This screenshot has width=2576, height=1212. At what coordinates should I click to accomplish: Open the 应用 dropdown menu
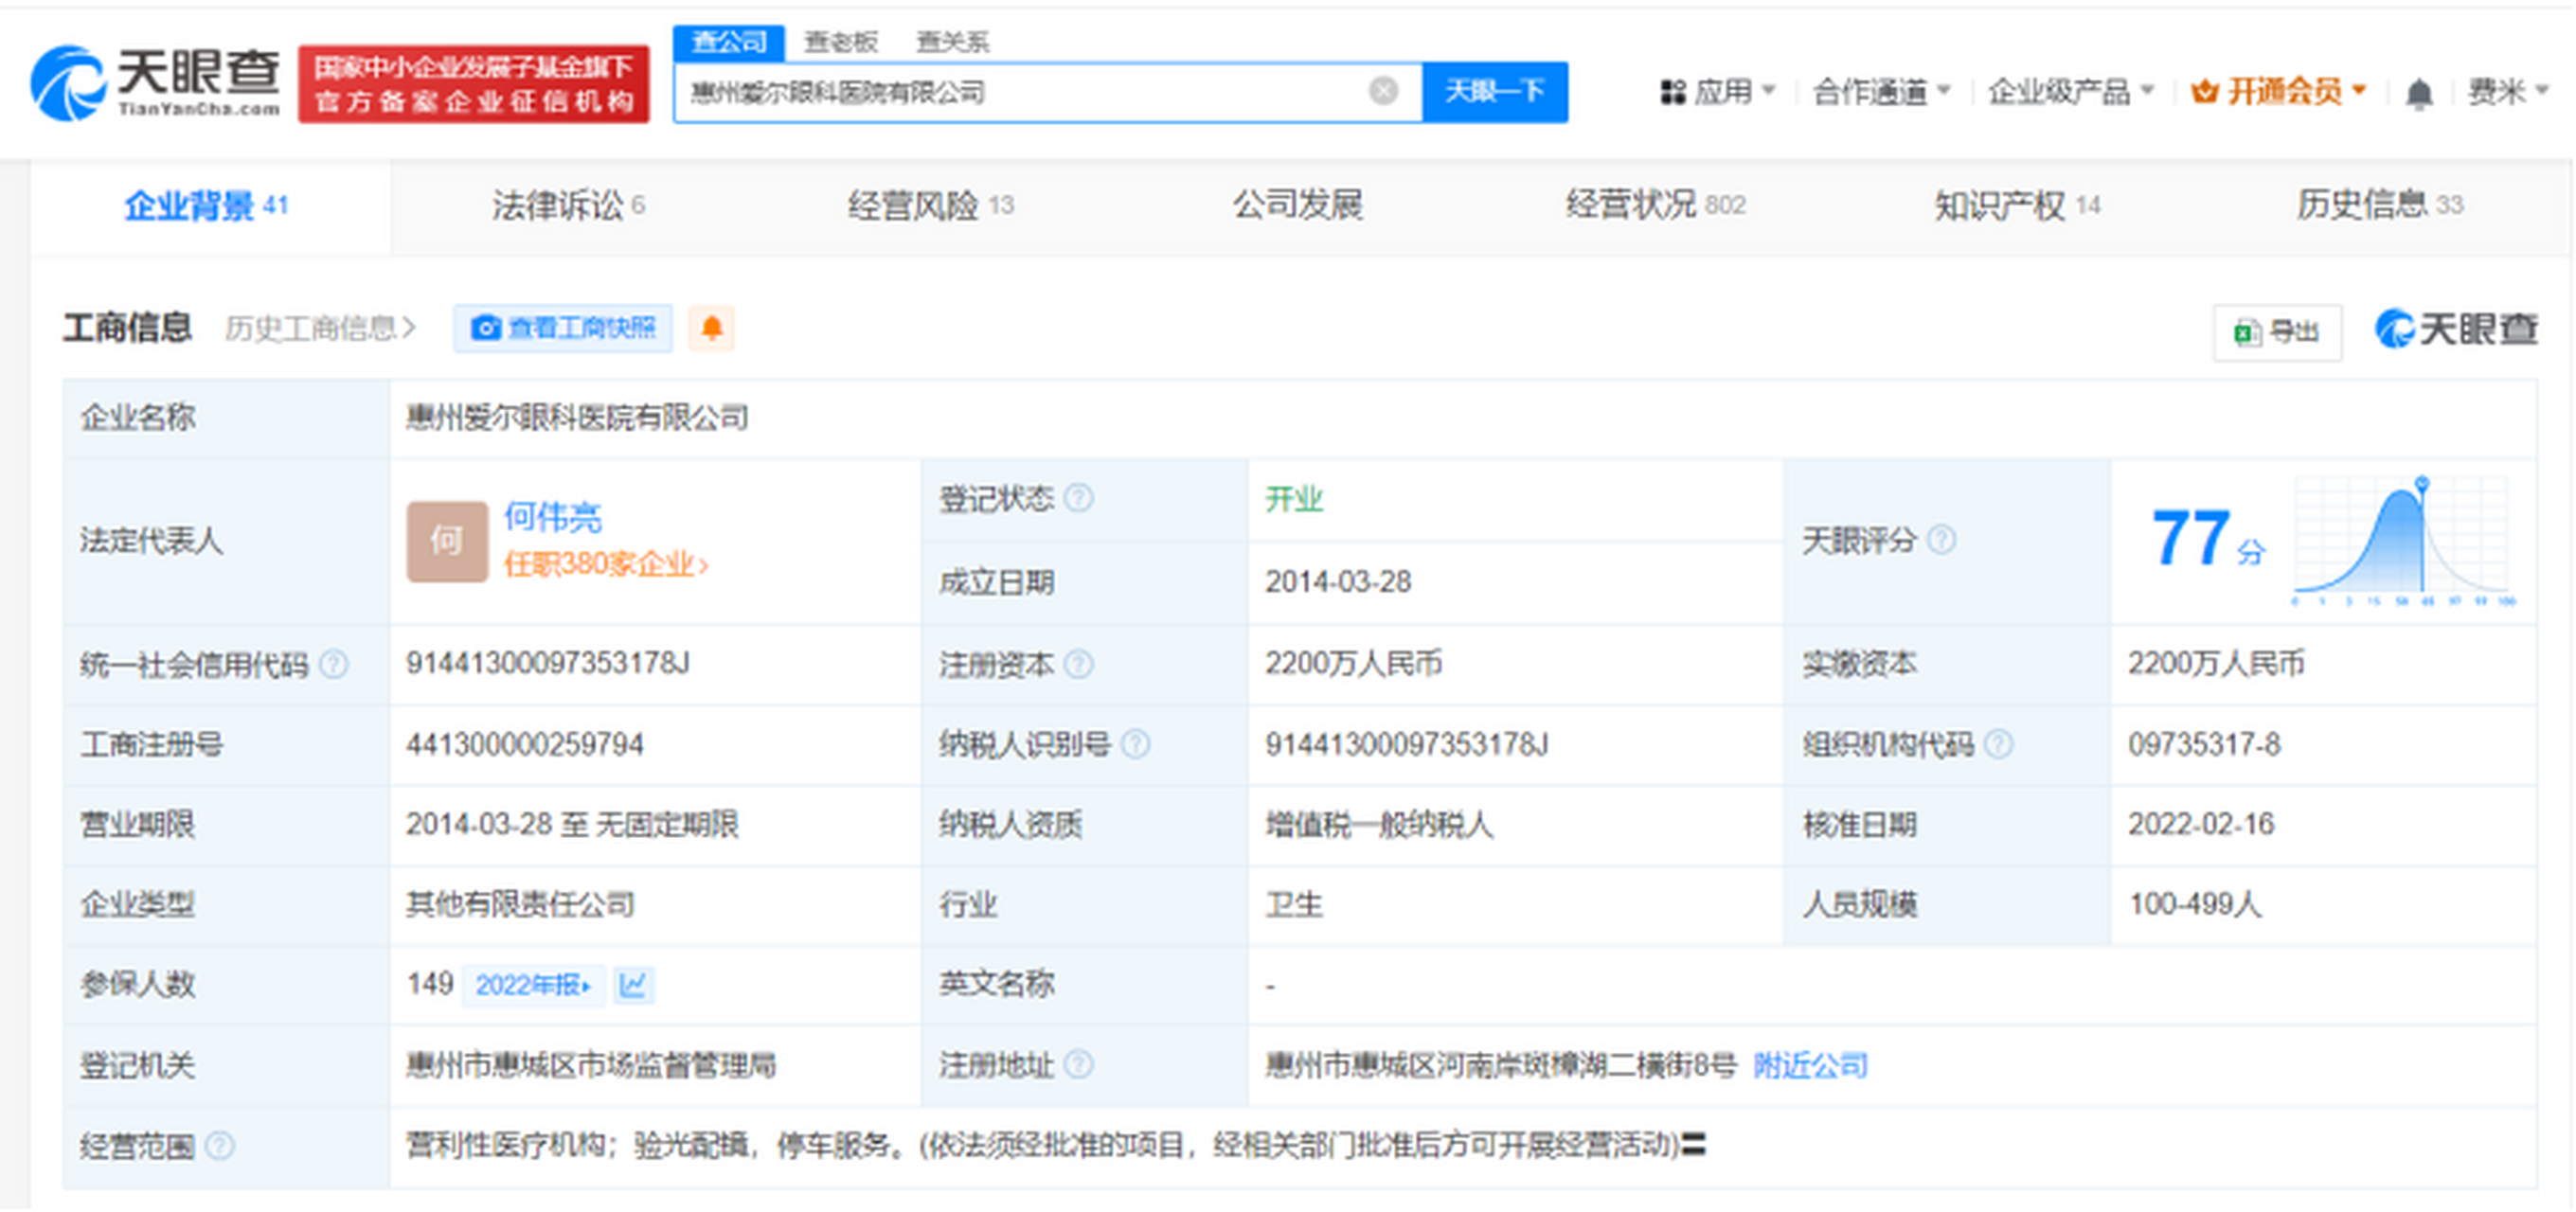click(1717, 92)
